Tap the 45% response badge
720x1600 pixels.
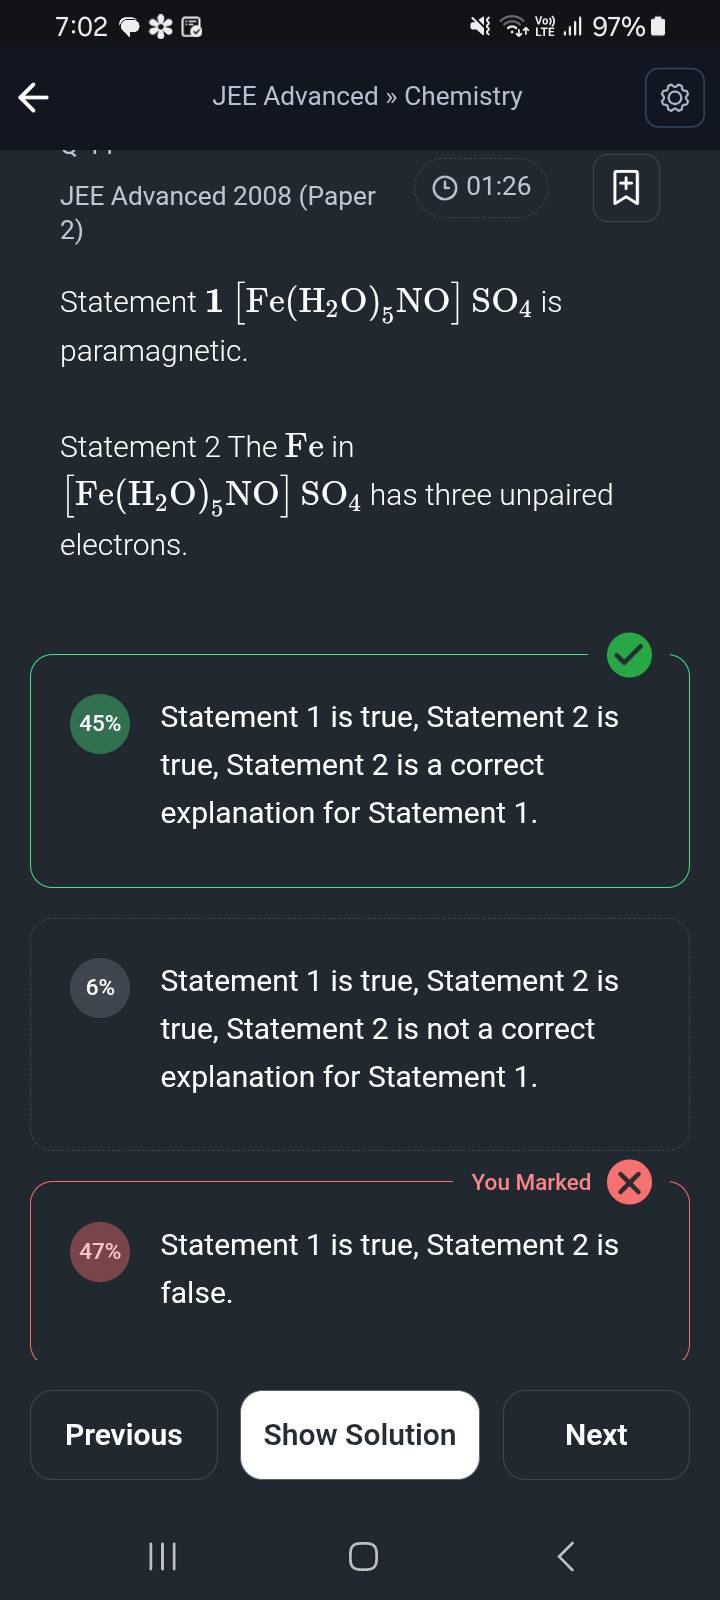100,723
